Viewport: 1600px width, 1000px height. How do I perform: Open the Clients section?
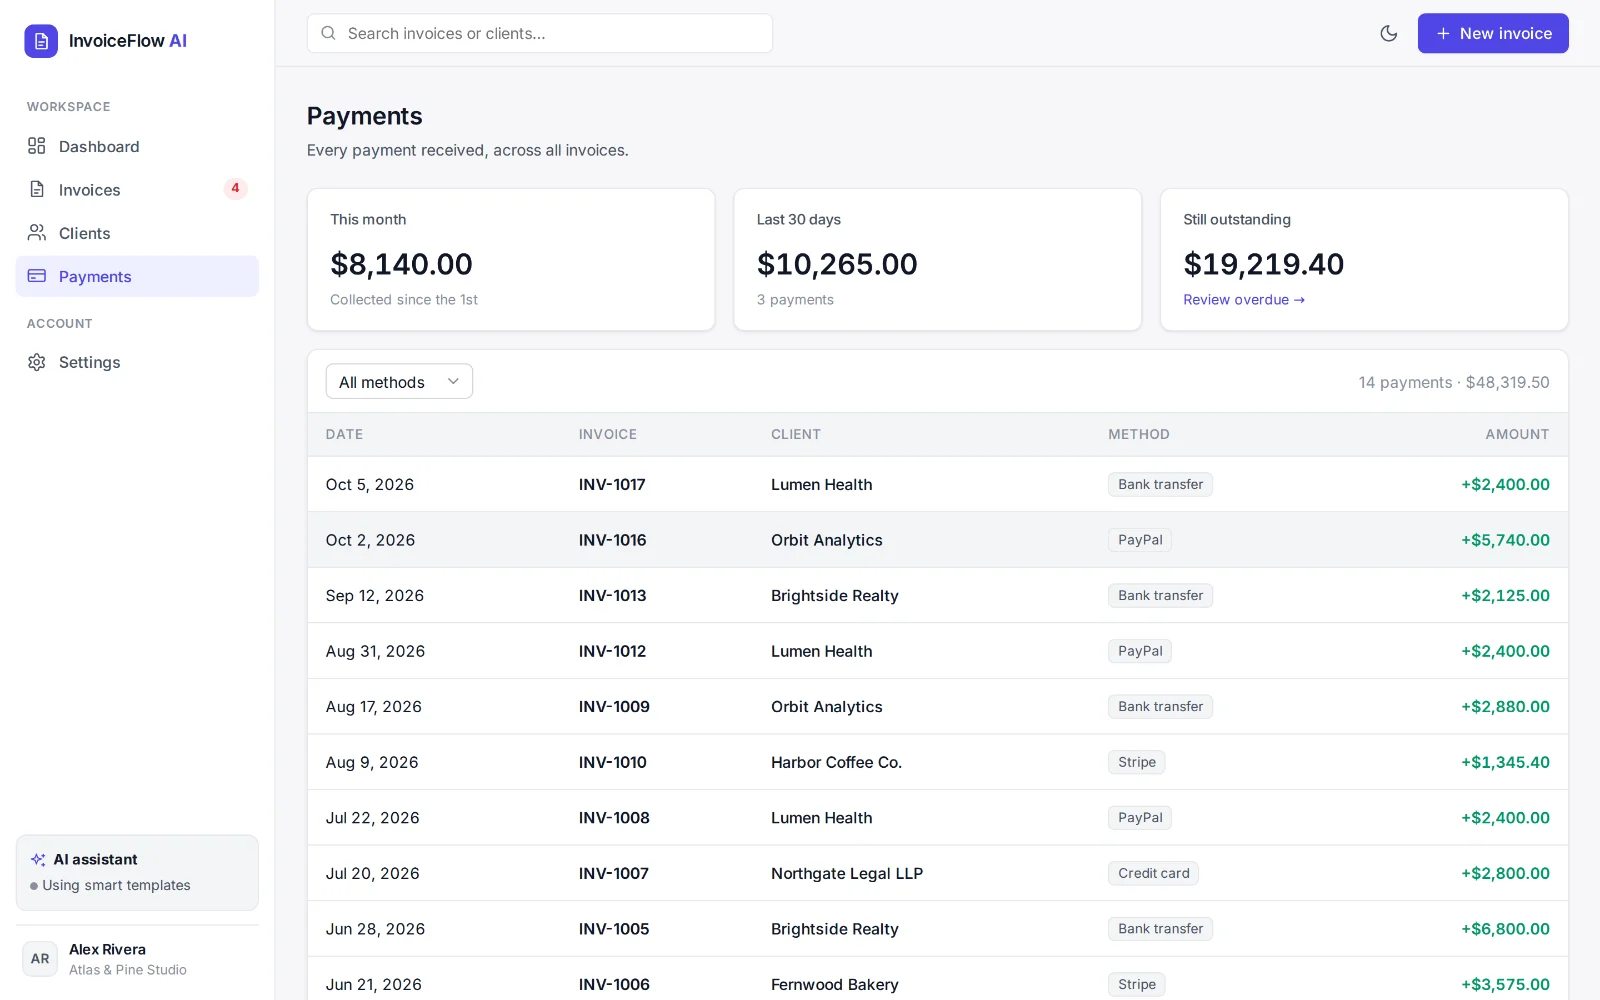click(x=137, y=233)
